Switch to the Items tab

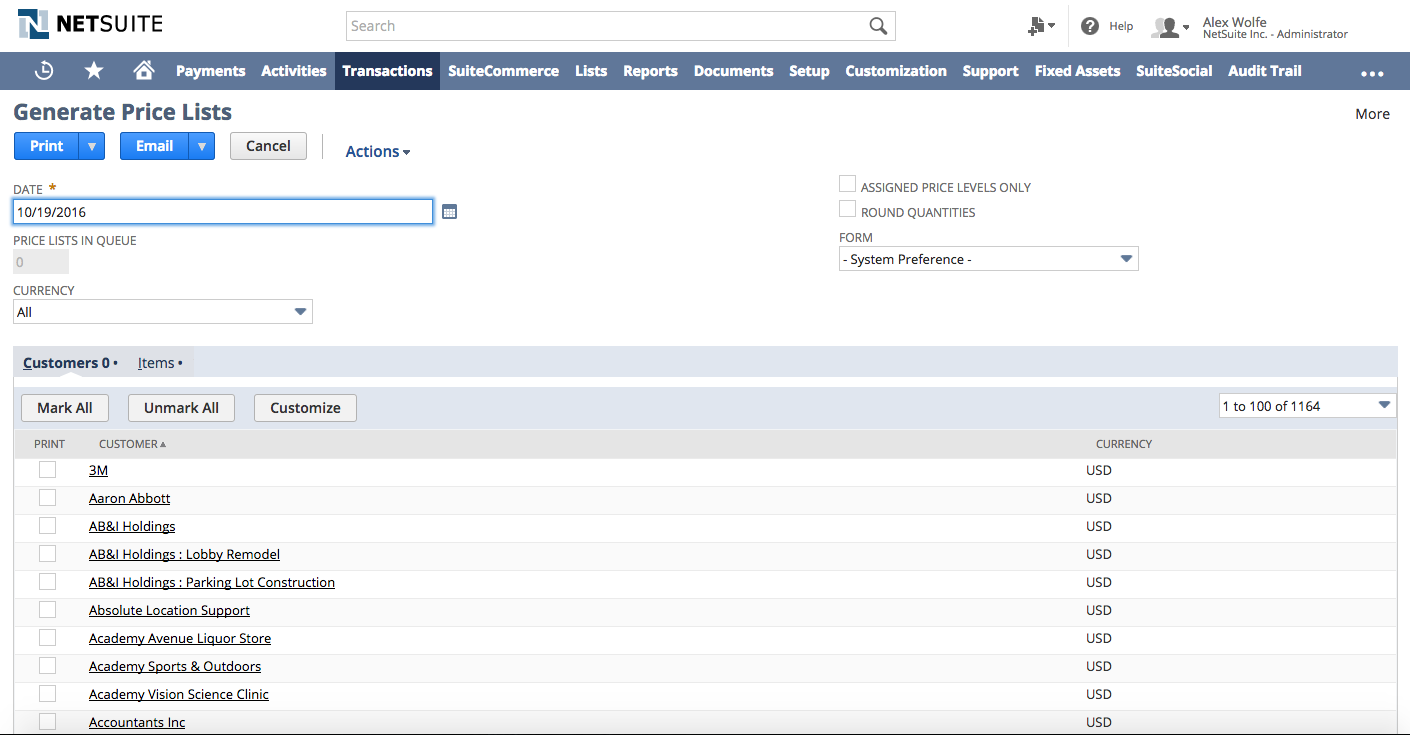(x=156, y=362)
